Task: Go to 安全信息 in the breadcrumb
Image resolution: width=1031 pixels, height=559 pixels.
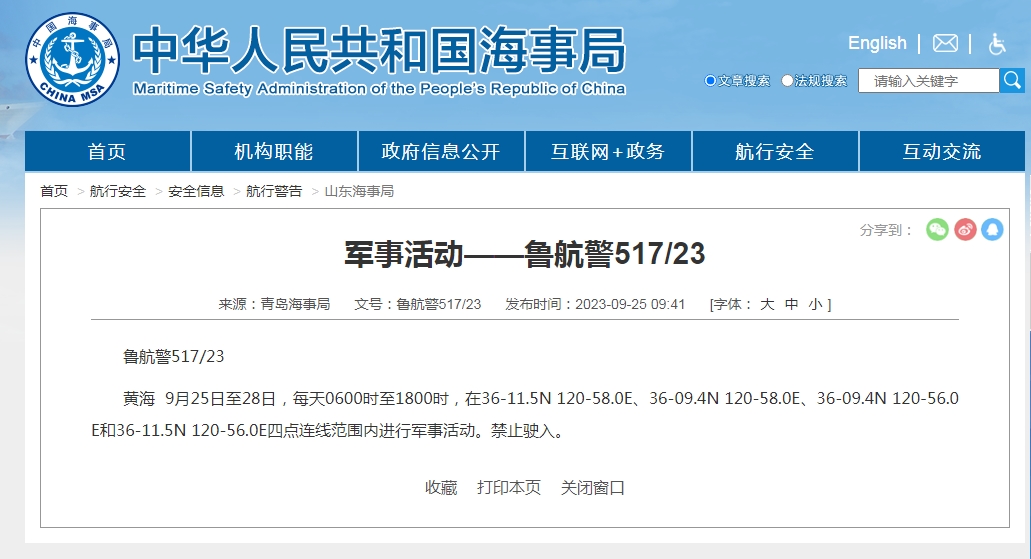Action: [196, 191]
